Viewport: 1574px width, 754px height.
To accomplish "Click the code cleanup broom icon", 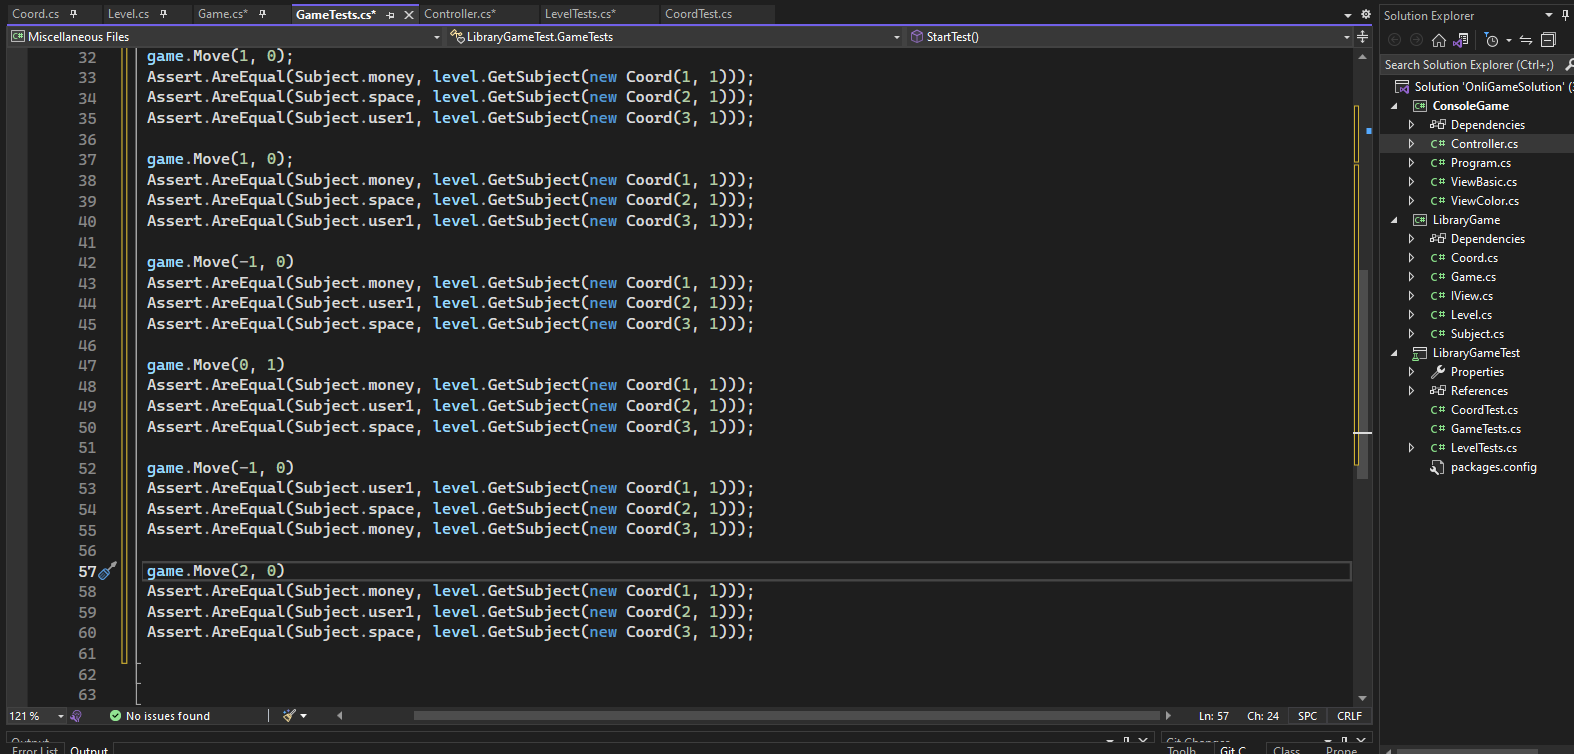I will tap(289, 716).
